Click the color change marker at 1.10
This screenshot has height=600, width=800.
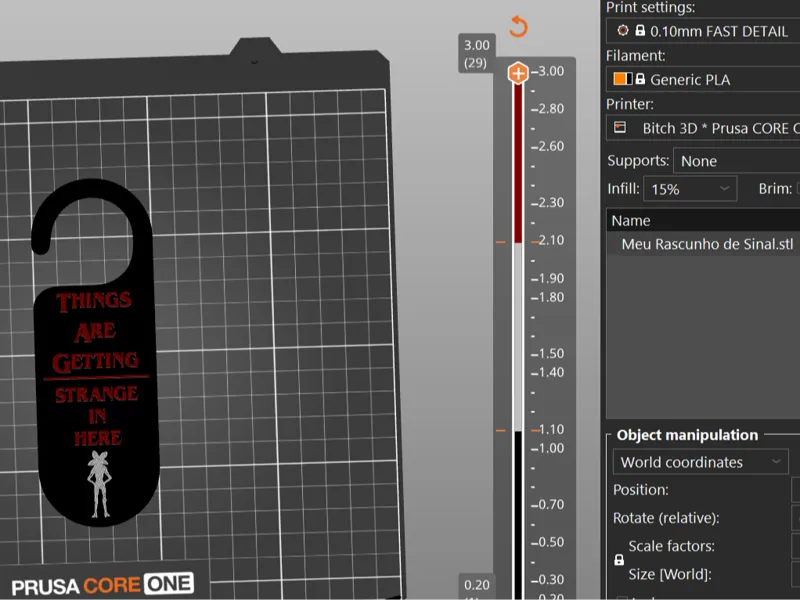click(501, 431)
